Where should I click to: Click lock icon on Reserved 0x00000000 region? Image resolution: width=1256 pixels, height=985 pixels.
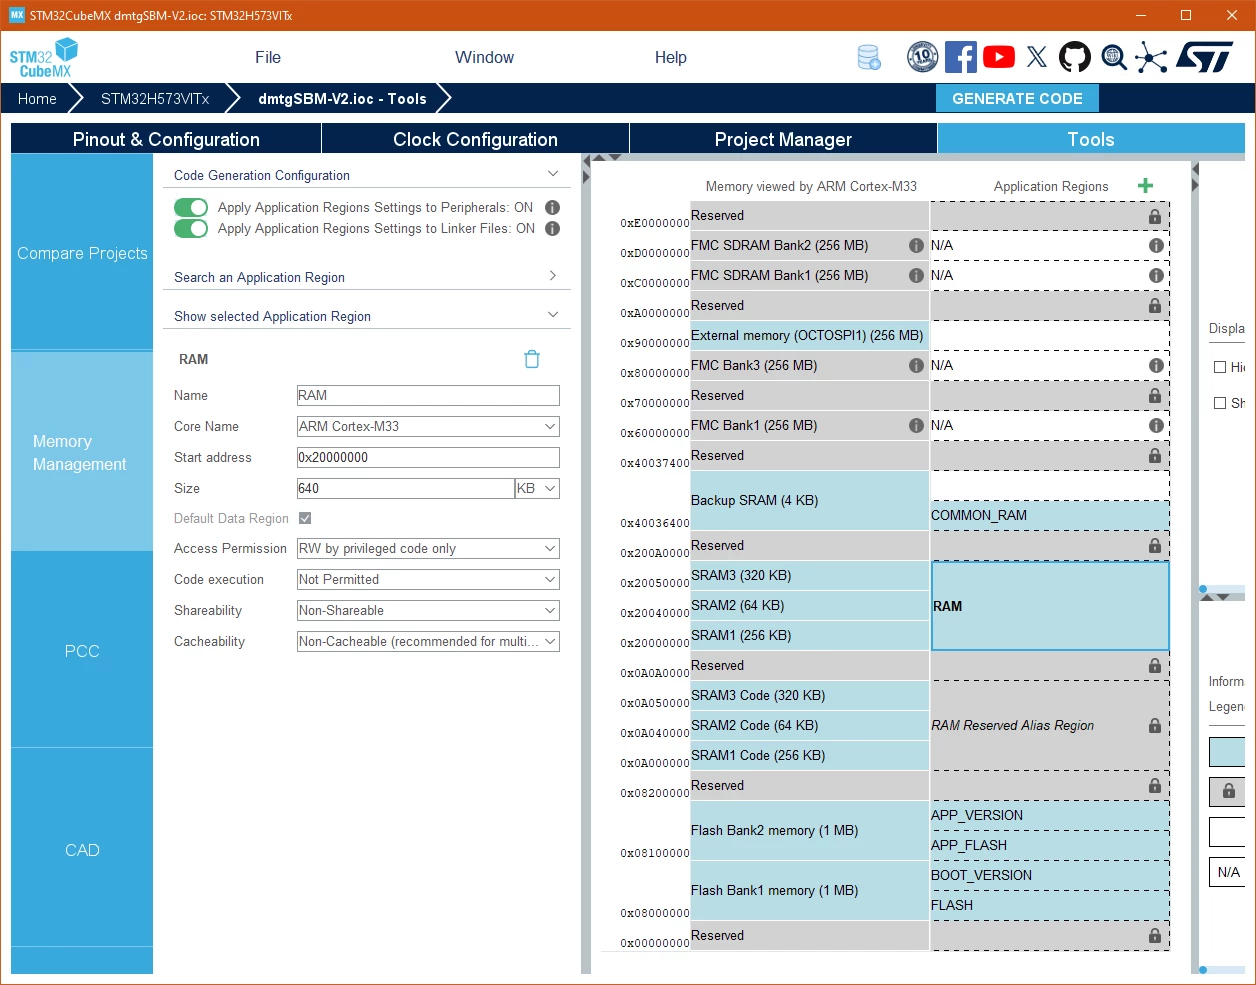[x=1155, y=935]
